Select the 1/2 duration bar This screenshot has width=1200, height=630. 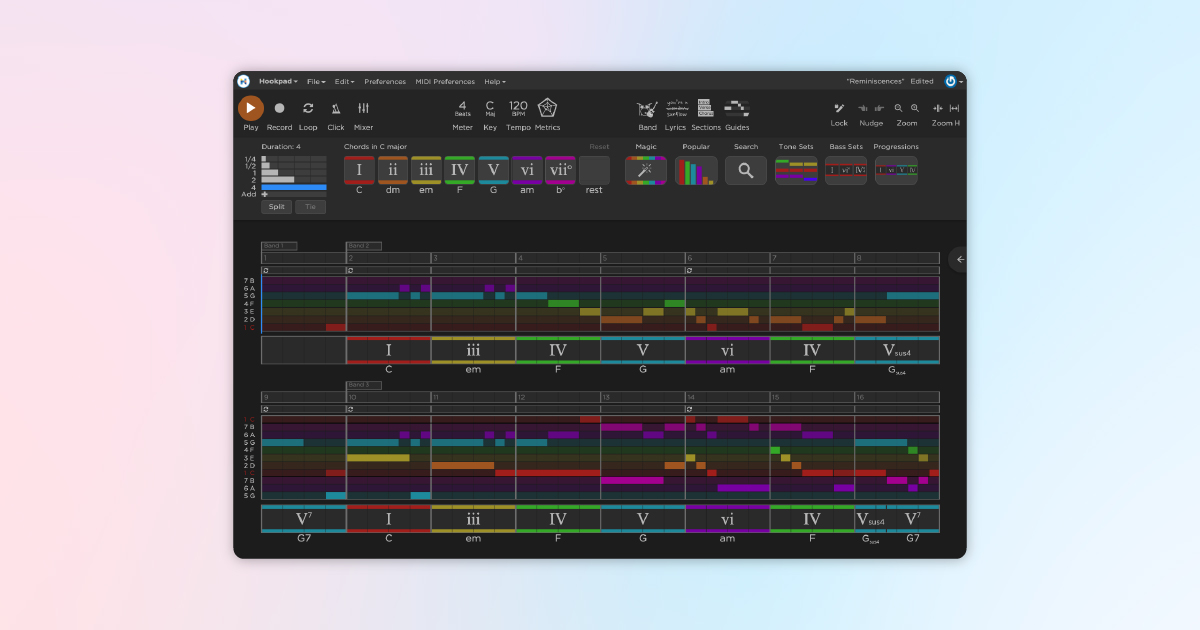(x=266, y=165)
